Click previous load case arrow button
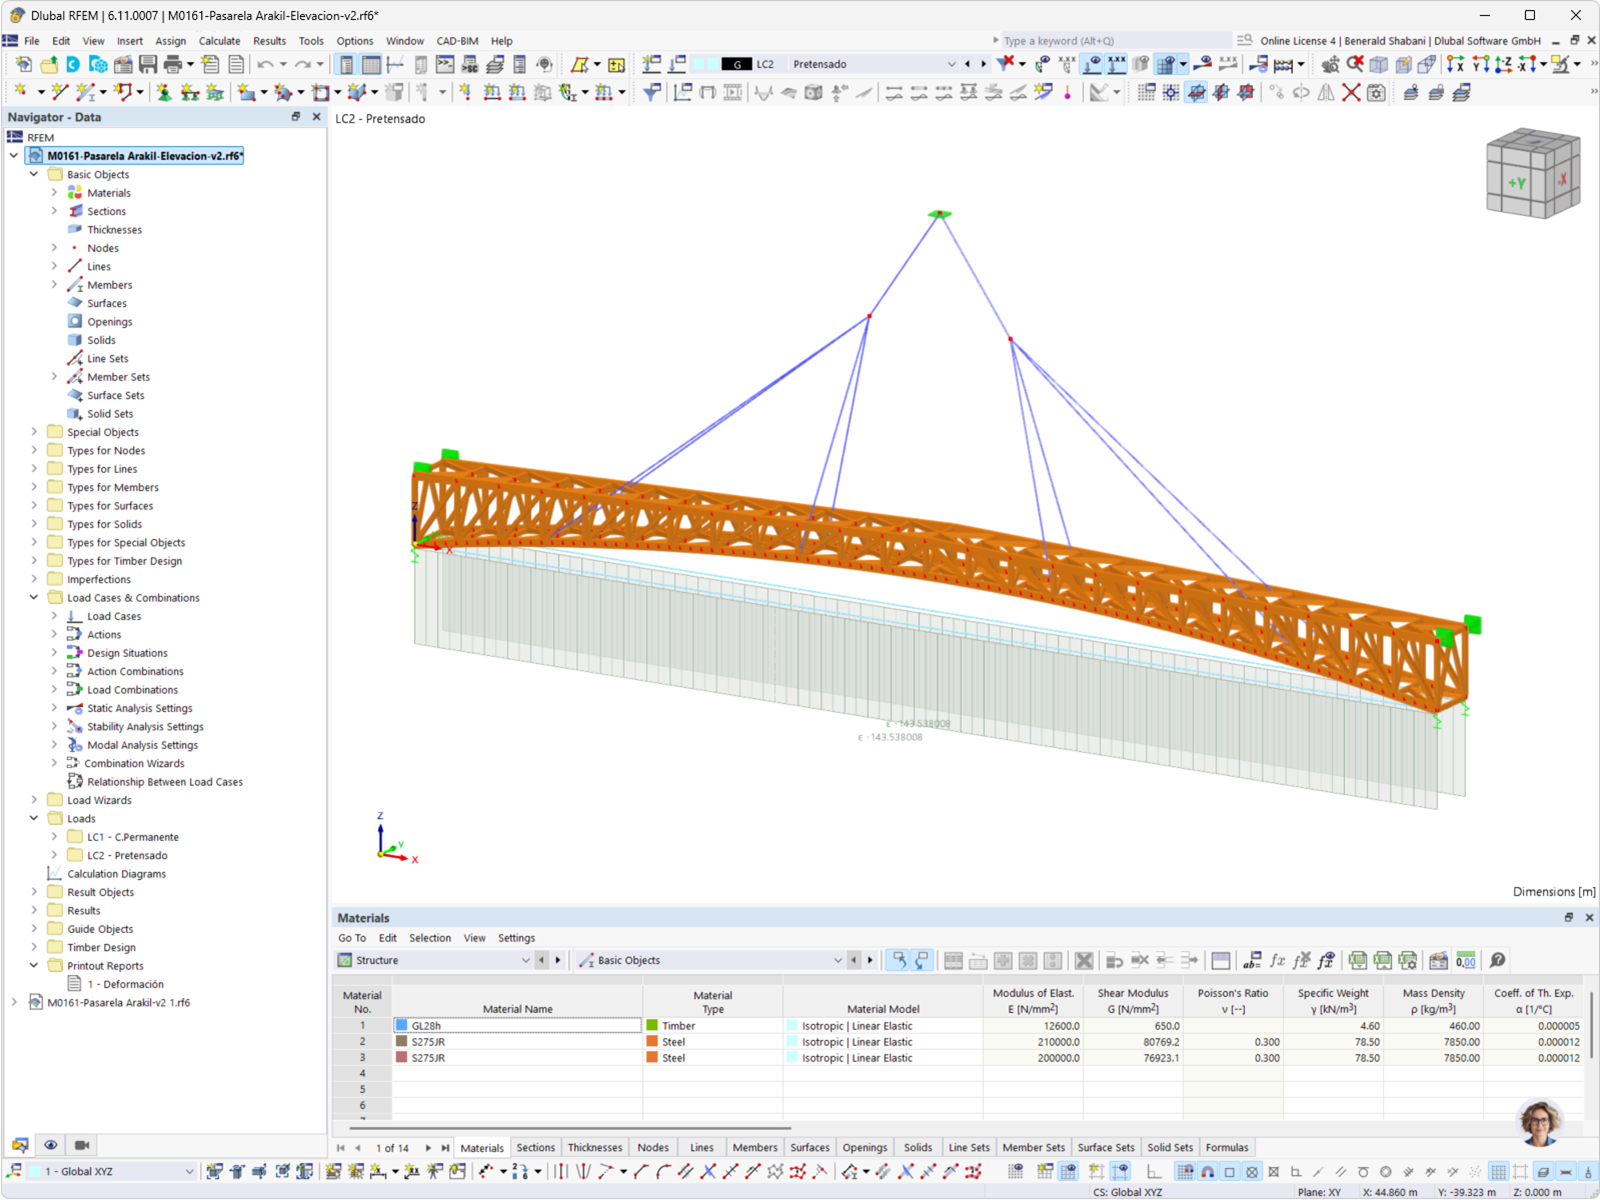This screenshot has height=1200, width=1600. pos(967,64)
